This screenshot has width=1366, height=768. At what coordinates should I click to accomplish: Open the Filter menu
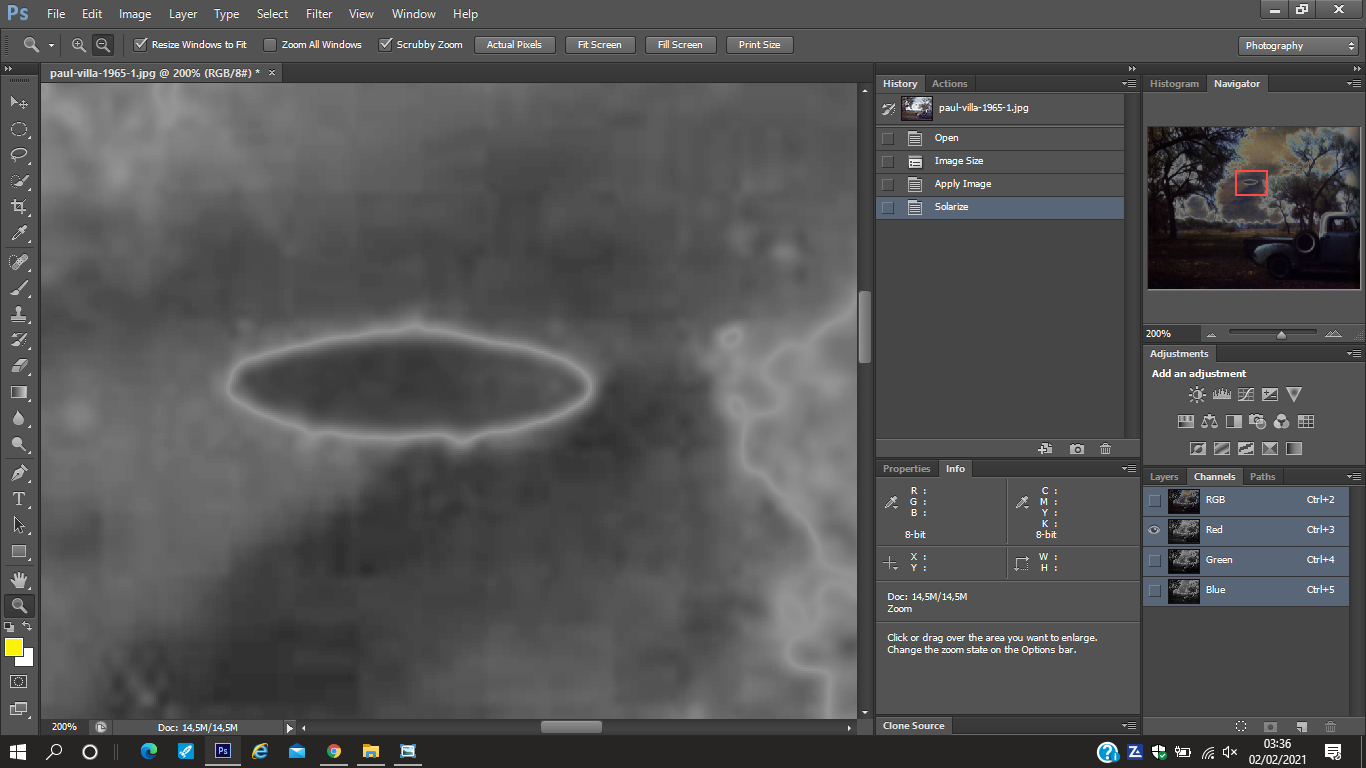(x=319, y=14)
